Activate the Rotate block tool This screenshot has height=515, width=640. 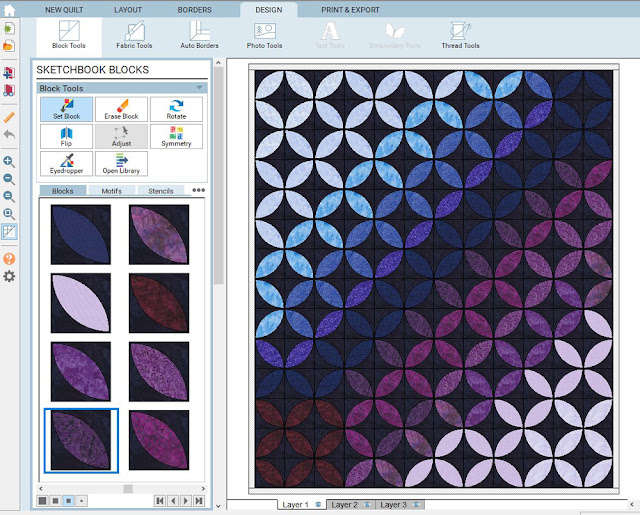[176, 109]
